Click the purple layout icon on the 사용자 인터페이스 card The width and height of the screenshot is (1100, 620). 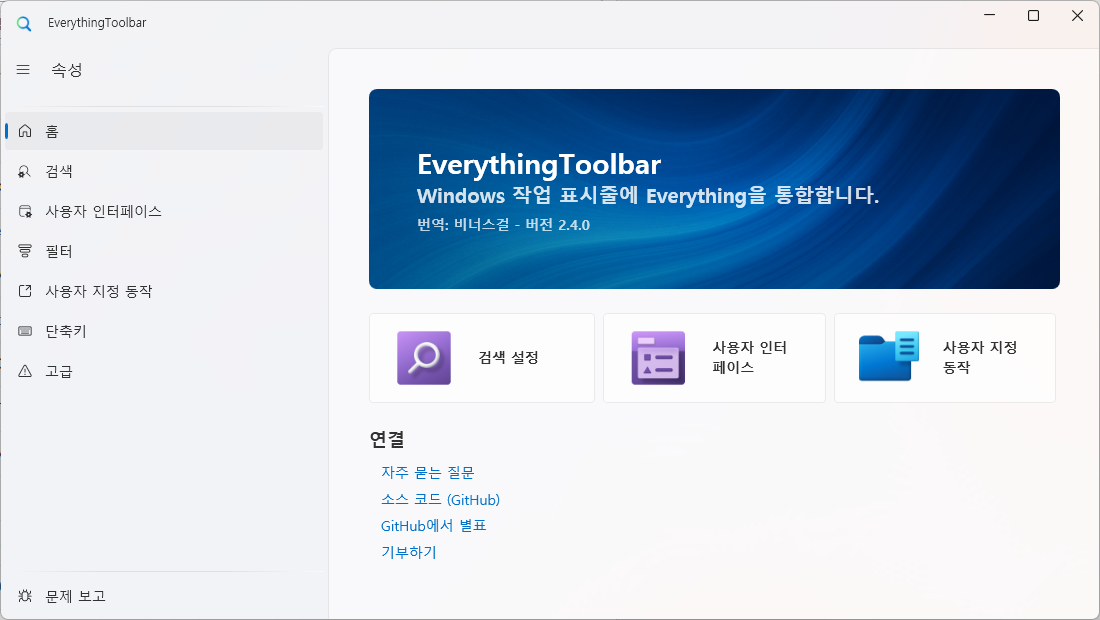tap(658, 358)
